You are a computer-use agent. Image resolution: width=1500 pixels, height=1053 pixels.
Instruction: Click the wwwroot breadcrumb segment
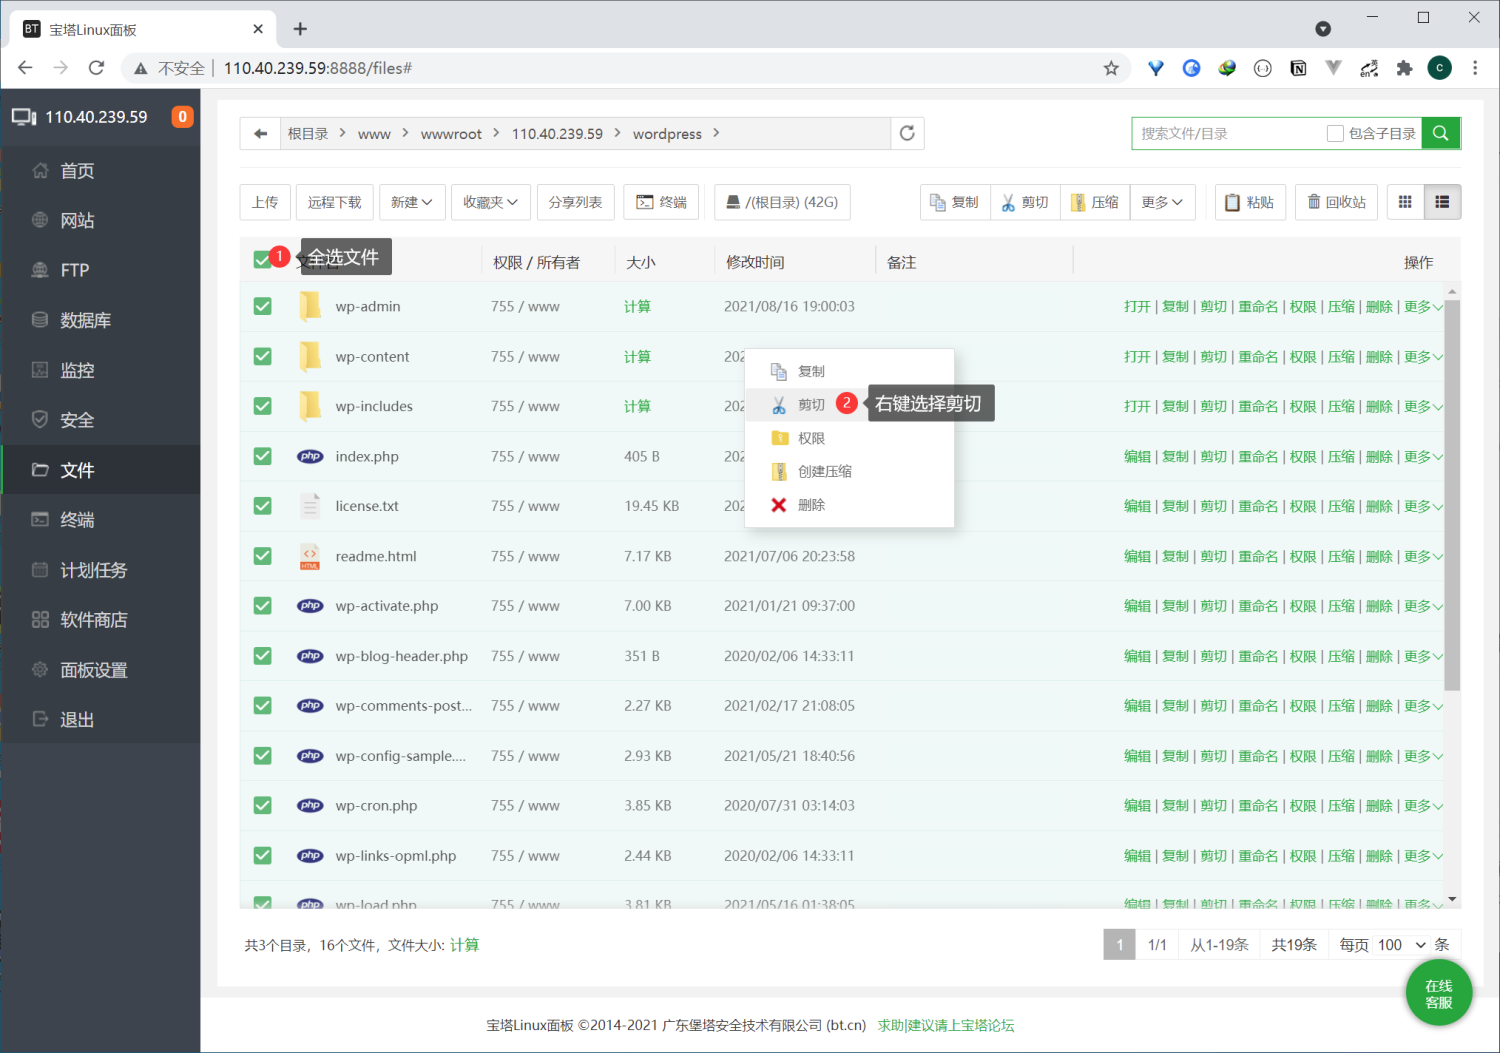[x=451, y=134]
